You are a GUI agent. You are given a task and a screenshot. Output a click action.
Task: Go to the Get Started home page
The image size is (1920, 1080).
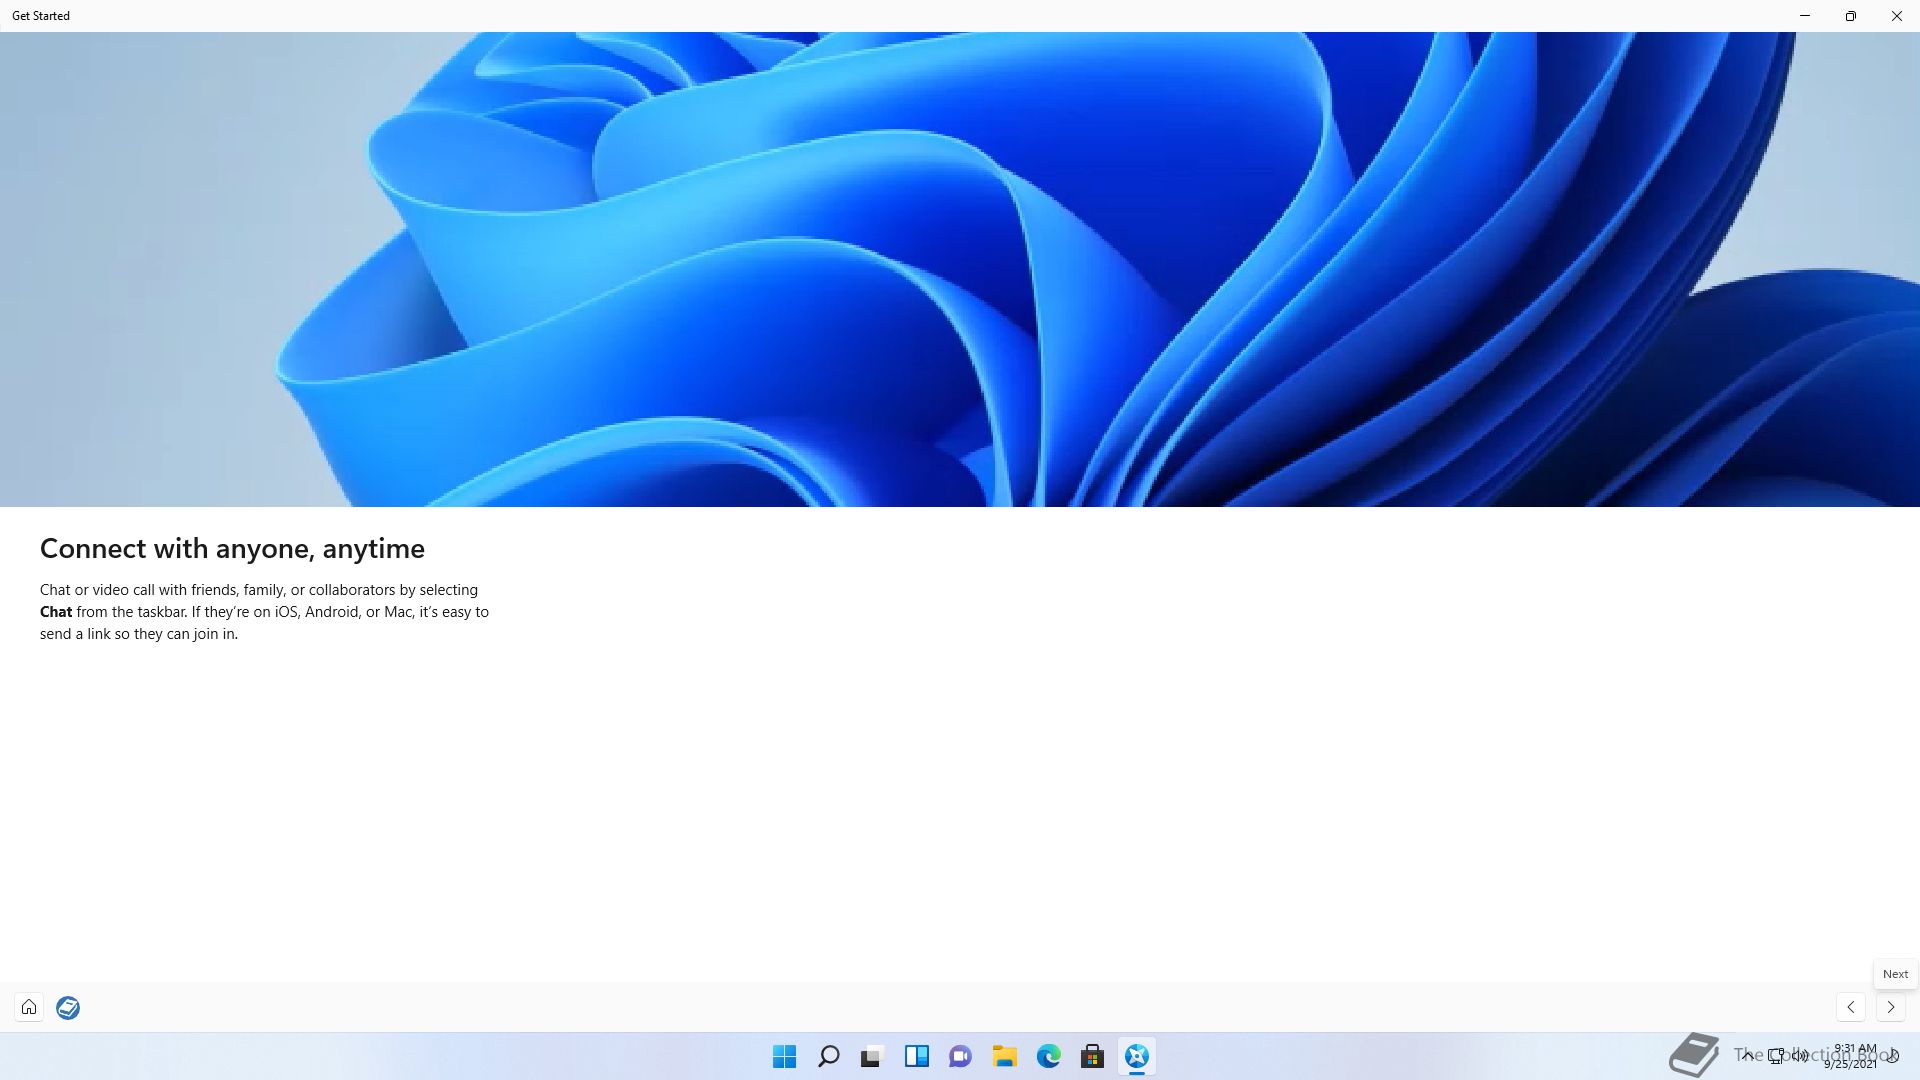(x=29, y=1007)
